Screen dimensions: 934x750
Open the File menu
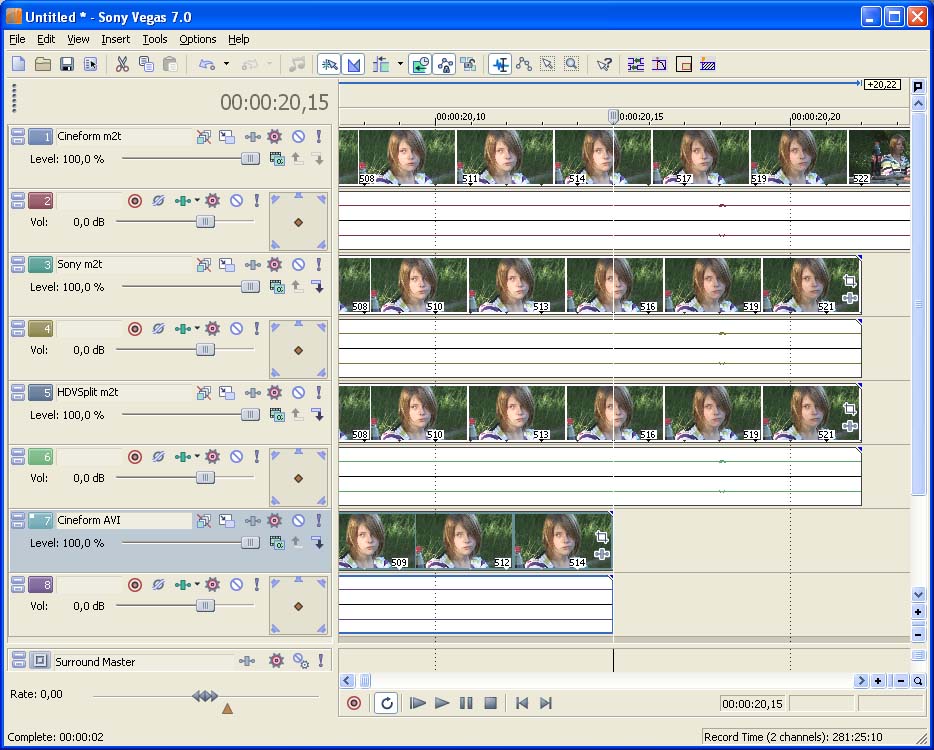pyautogui.click(x=17, y=39)
